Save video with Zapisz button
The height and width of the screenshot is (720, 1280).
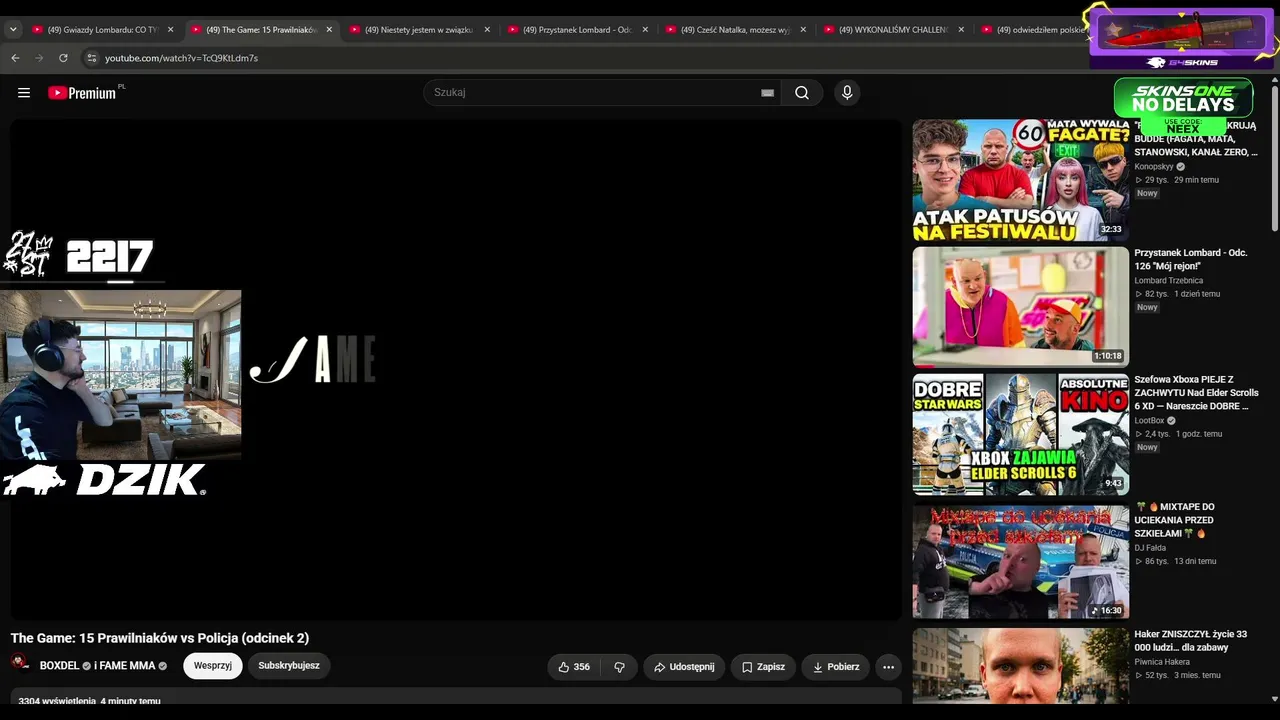pyautogui.click(x=763, y=667)
